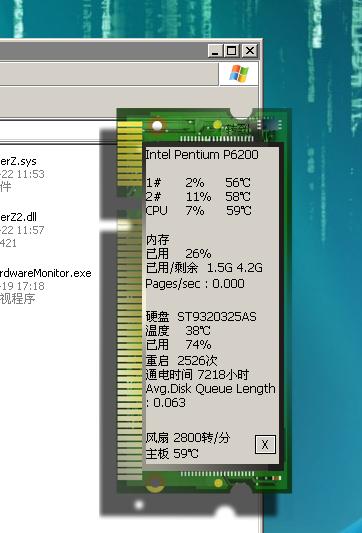Minimize the Explorer window
Screen dimensions: 362x533
point(216,51)
